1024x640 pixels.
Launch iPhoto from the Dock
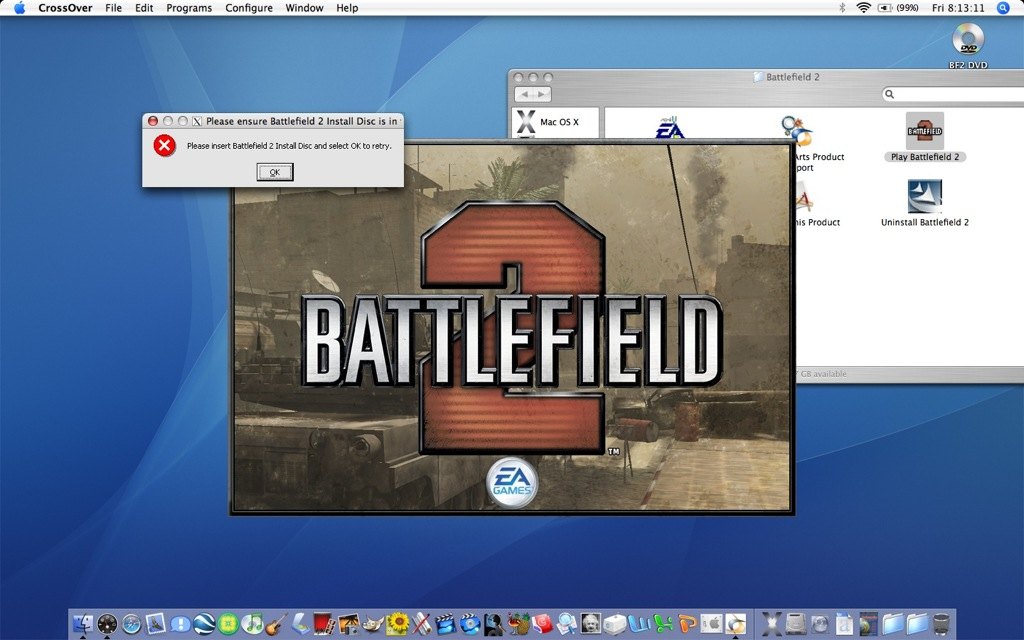click(x=349, y=624)
